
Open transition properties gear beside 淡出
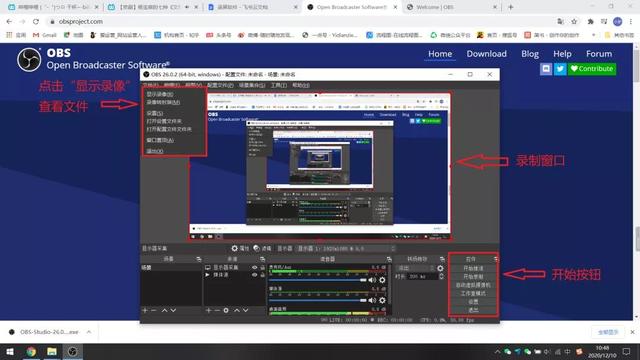coord(440,268)
